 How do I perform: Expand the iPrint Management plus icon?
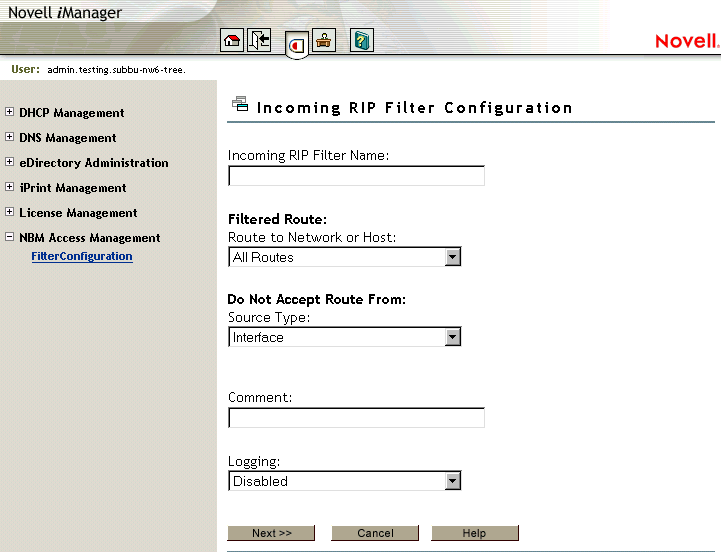click(x=9, y=186)
